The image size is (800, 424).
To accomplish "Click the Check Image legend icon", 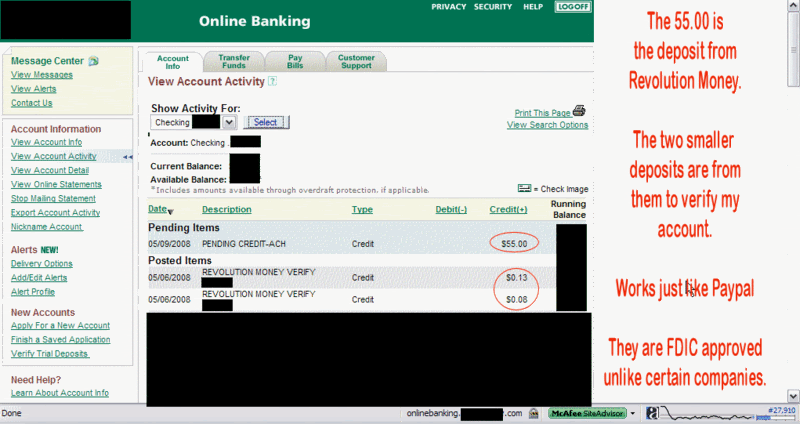I will point(524,188).
